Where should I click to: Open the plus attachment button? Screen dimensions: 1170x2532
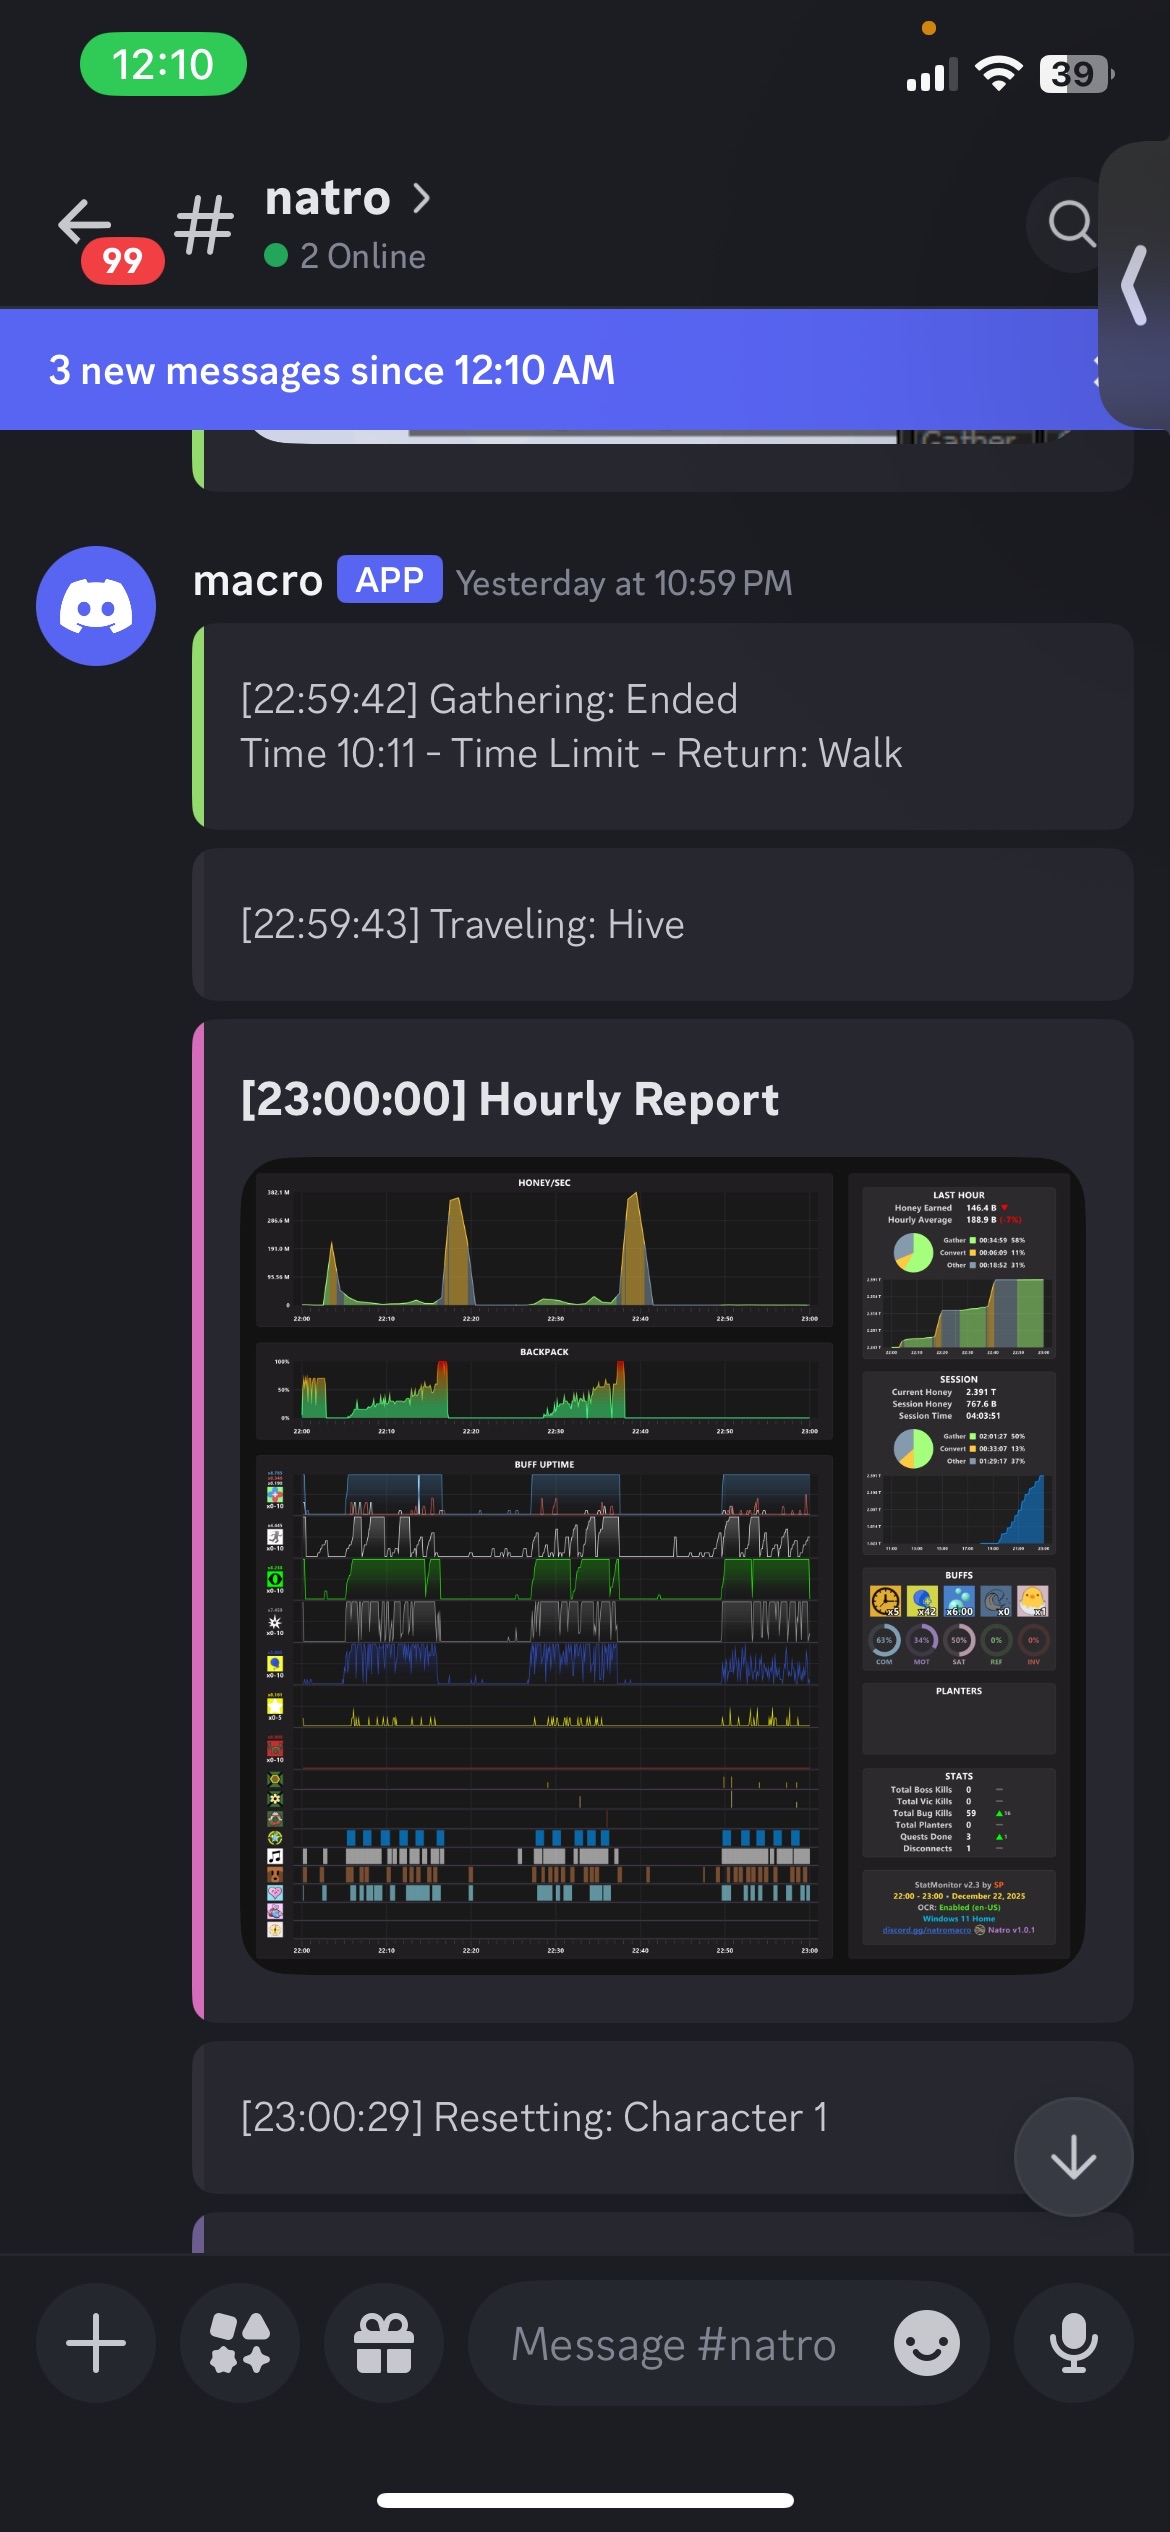pos(96,2343)
